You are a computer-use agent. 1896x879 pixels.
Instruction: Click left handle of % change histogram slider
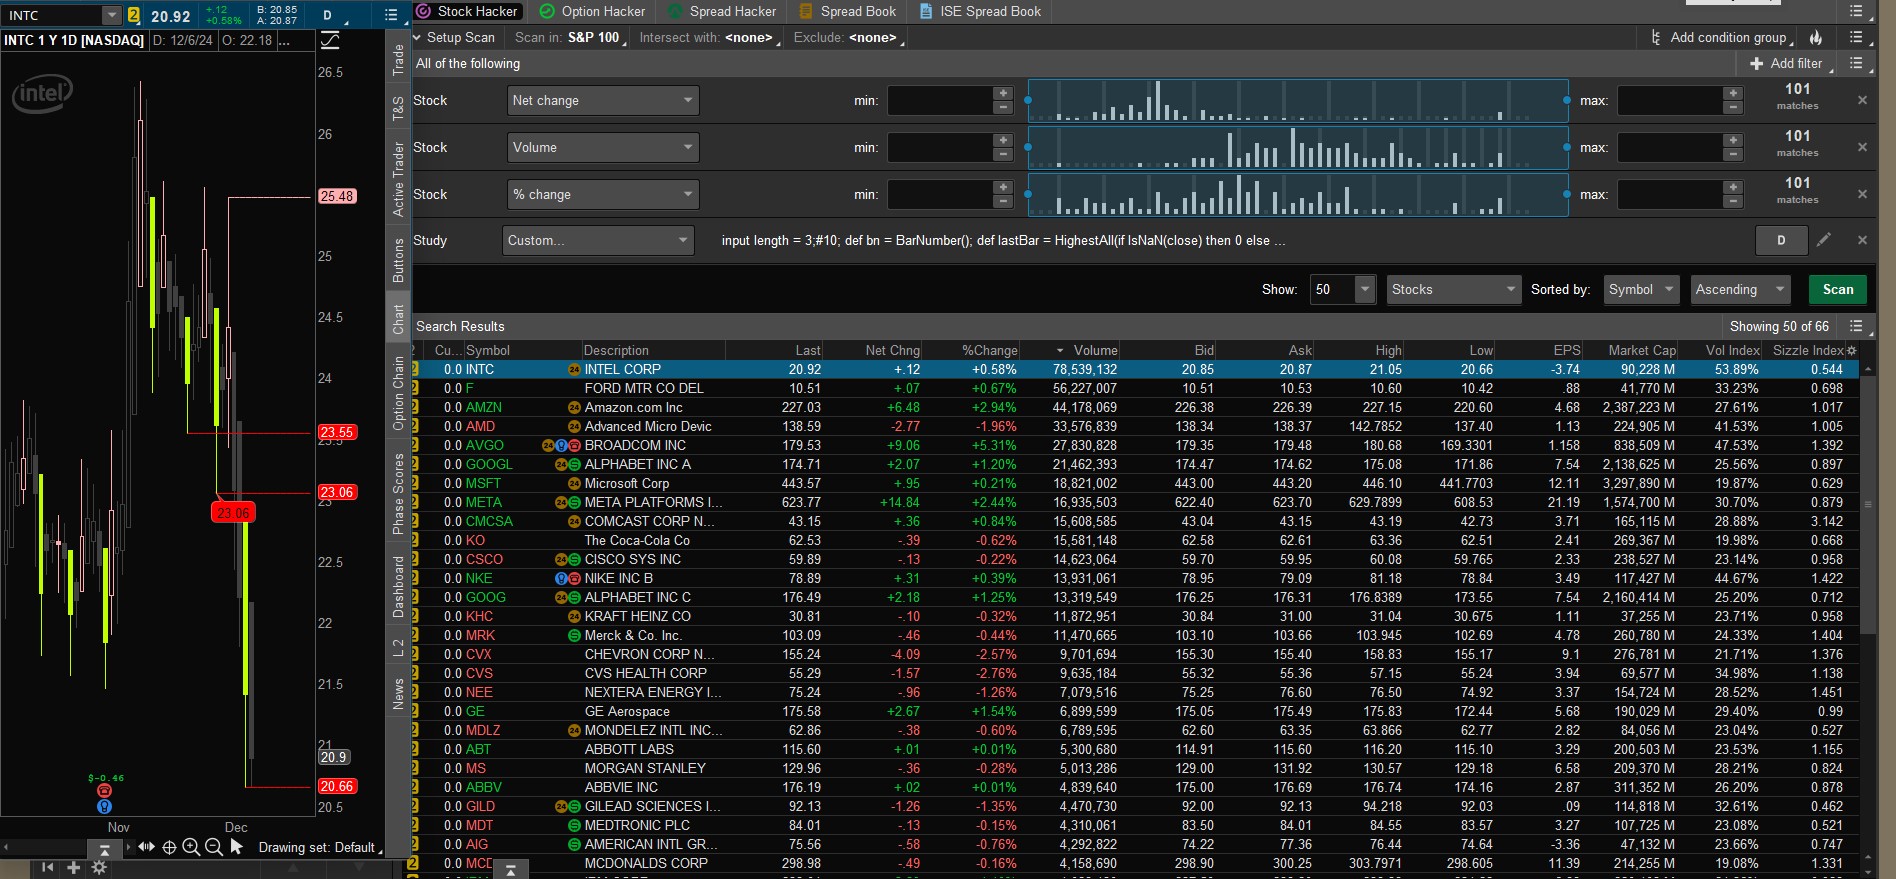1028,194
